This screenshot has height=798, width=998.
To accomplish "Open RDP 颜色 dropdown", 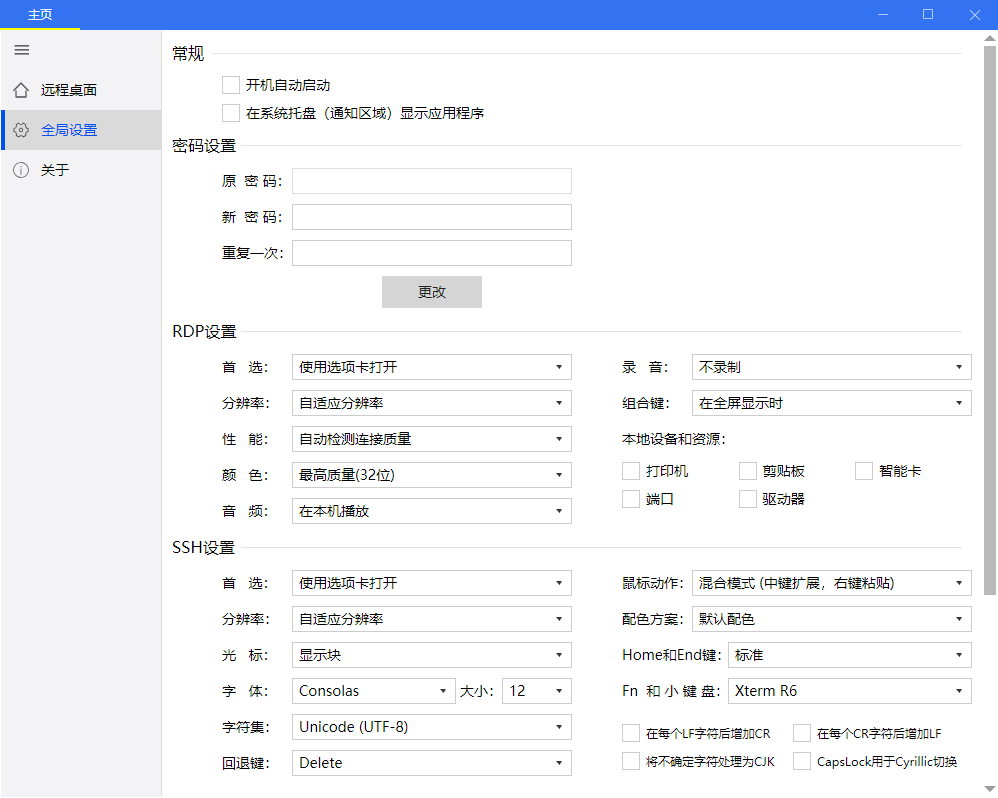I will coord(432,475).
